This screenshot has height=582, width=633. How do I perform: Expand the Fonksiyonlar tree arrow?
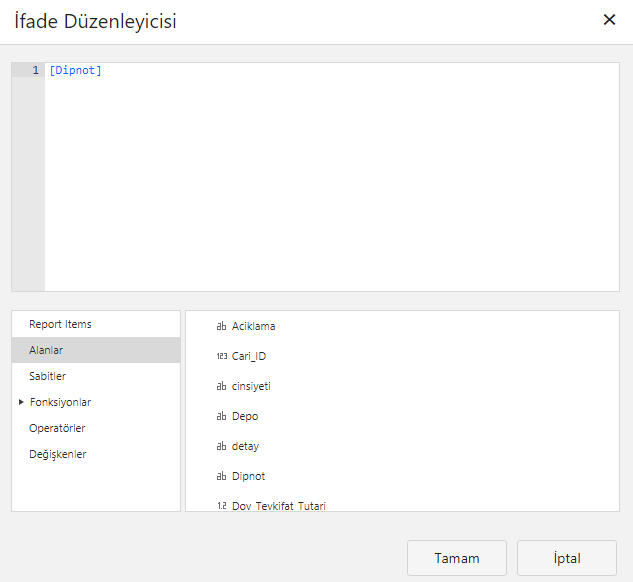point(21,402)
